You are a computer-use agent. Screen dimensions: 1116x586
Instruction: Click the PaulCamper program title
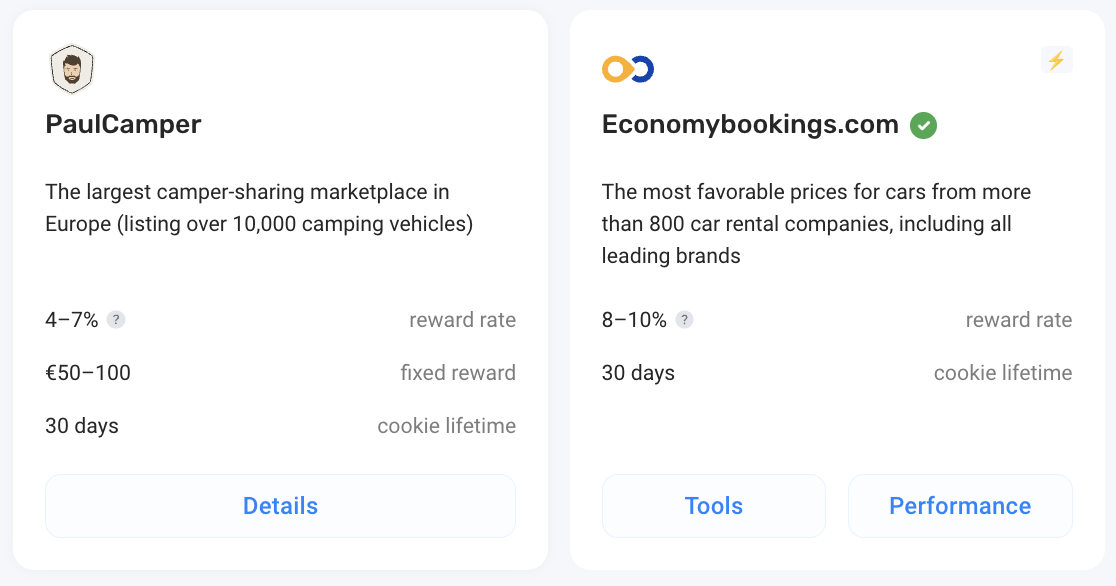point(123,124)
